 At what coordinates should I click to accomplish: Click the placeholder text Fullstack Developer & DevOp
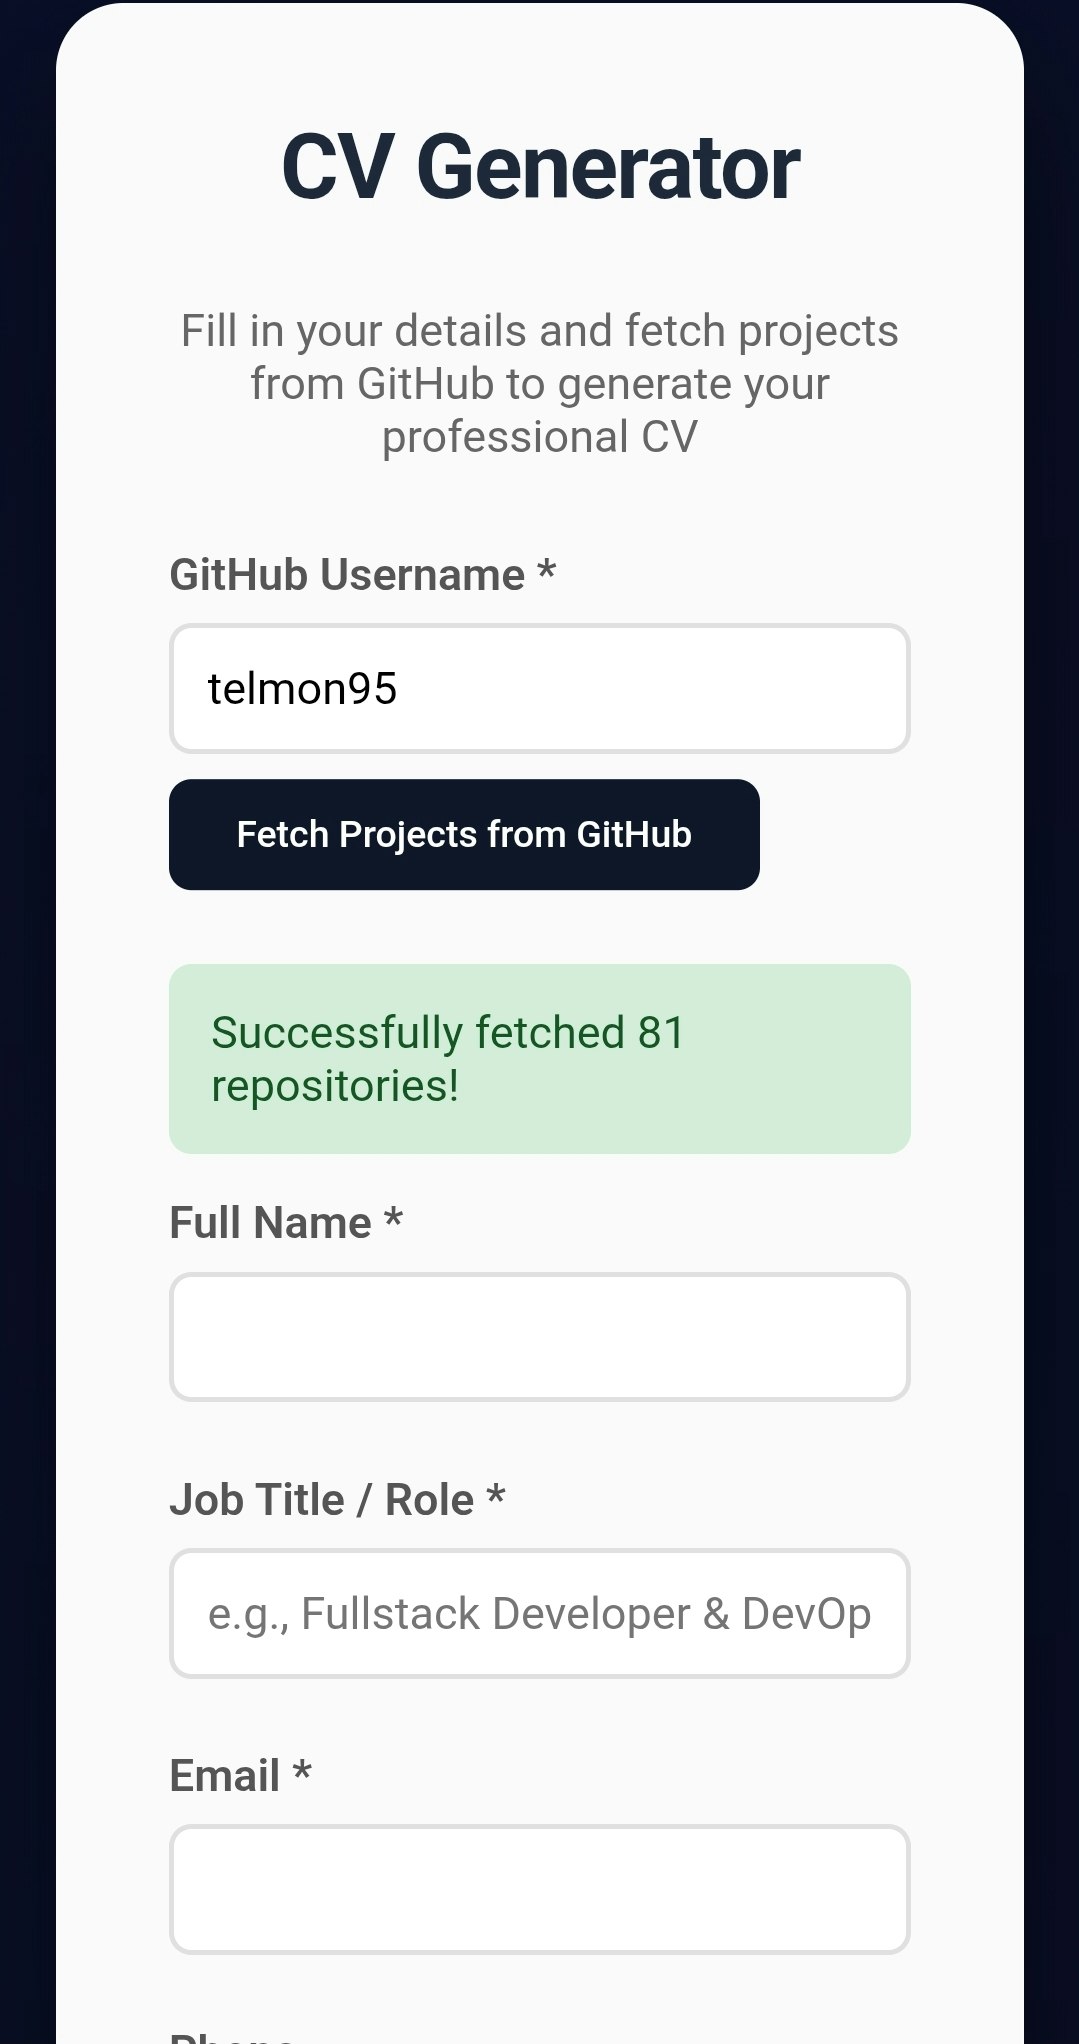point(539,1613)
